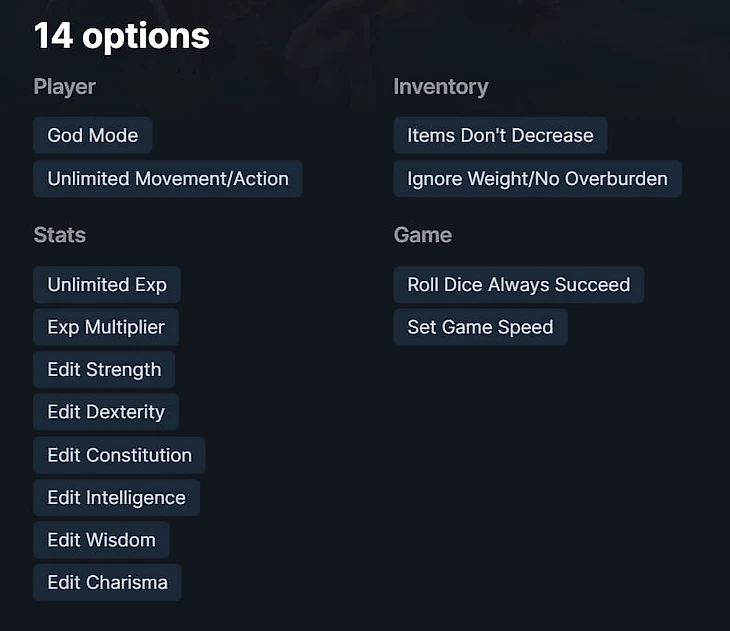Enable the God Mode option
Viewport: 730px width, 631px height.
coord(92,136)
